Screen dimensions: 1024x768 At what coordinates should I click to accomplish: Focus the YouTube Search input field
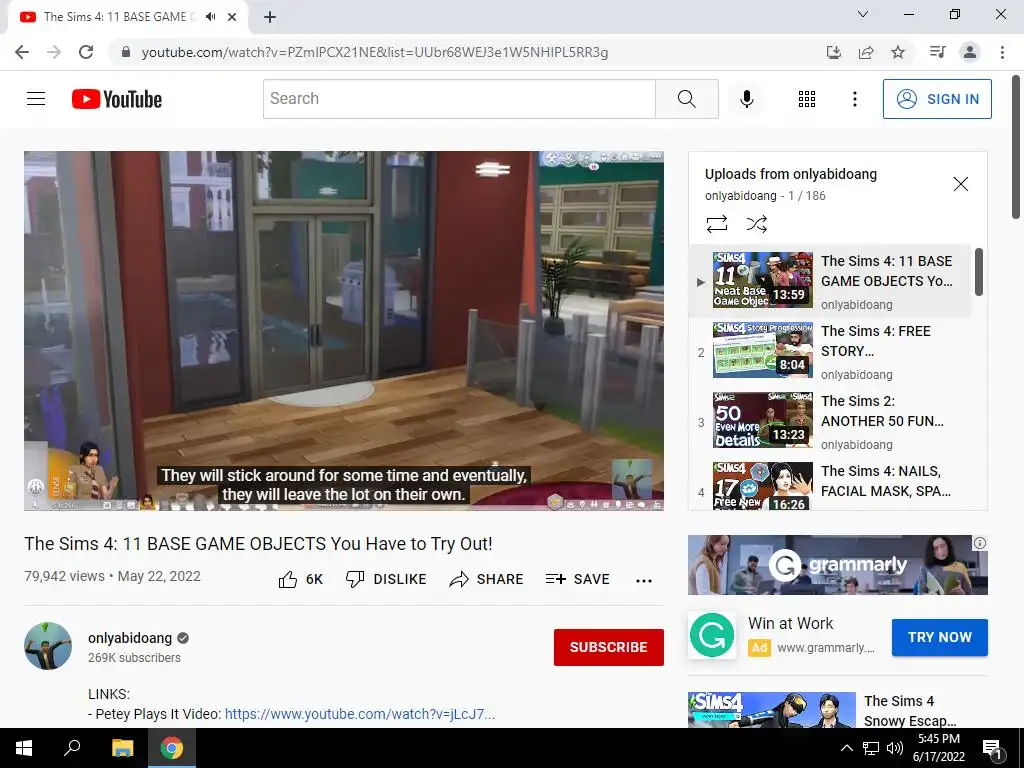coord(459,99)
